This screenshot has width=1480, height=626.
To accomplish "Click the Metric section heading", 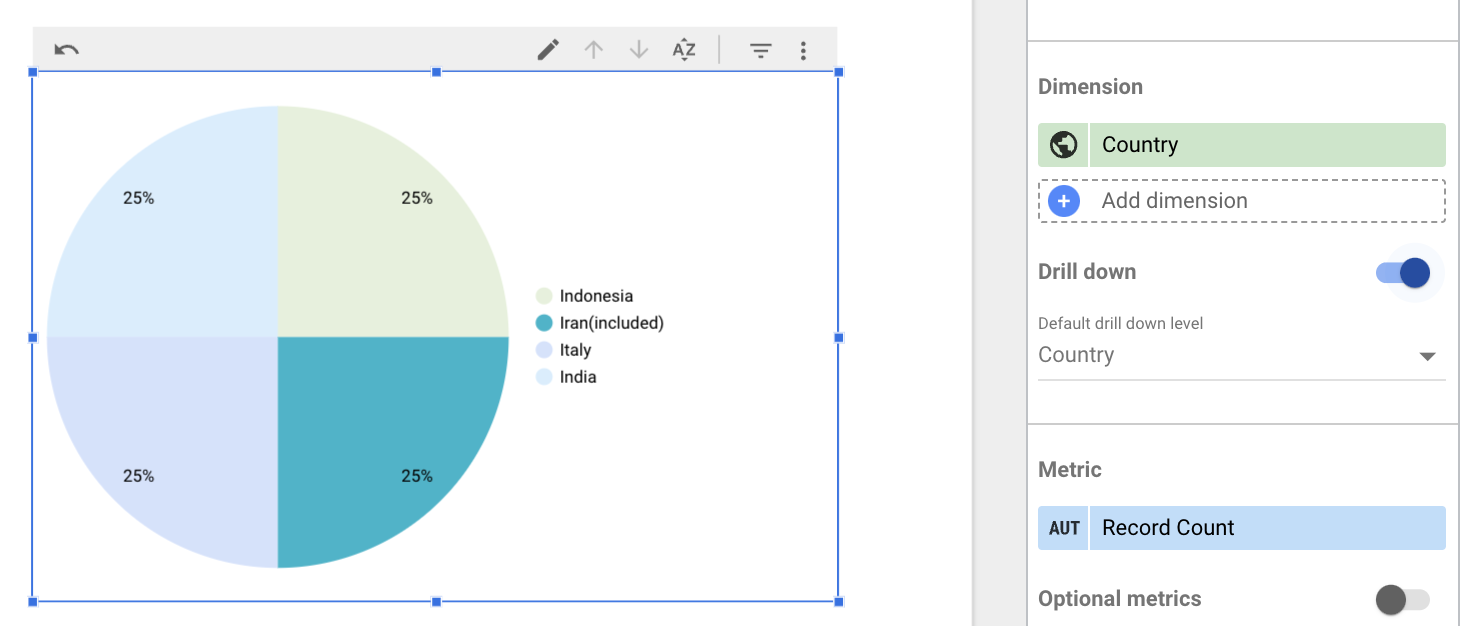I will click(1070, 470).
